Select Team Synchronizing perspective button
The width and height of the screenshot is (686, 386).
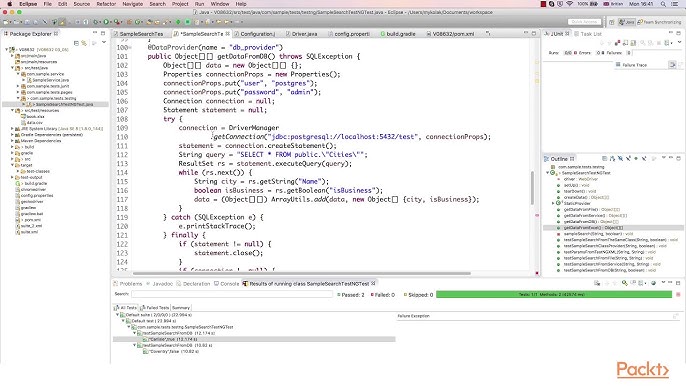click(659, 21)
